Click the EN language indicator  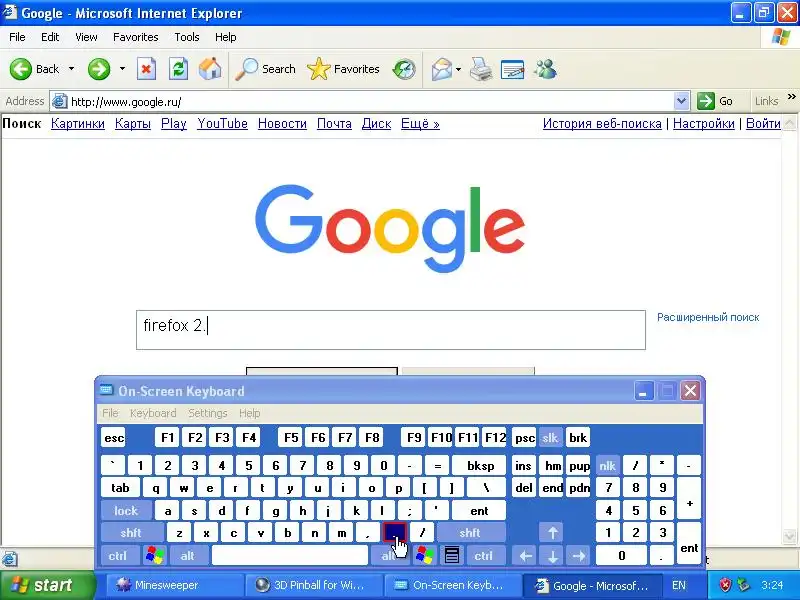(679, 585)
